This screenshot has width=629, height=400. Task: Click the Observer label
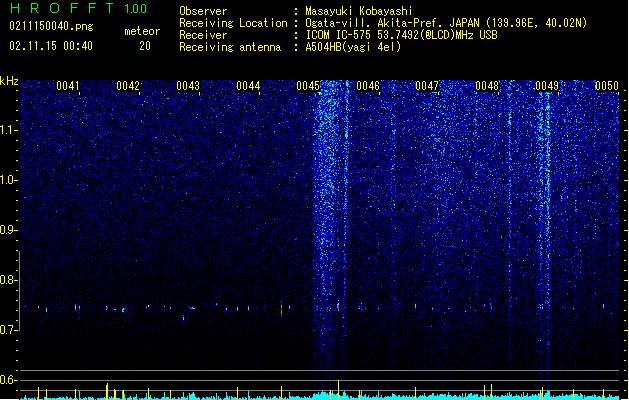click(x=203, y=11)
